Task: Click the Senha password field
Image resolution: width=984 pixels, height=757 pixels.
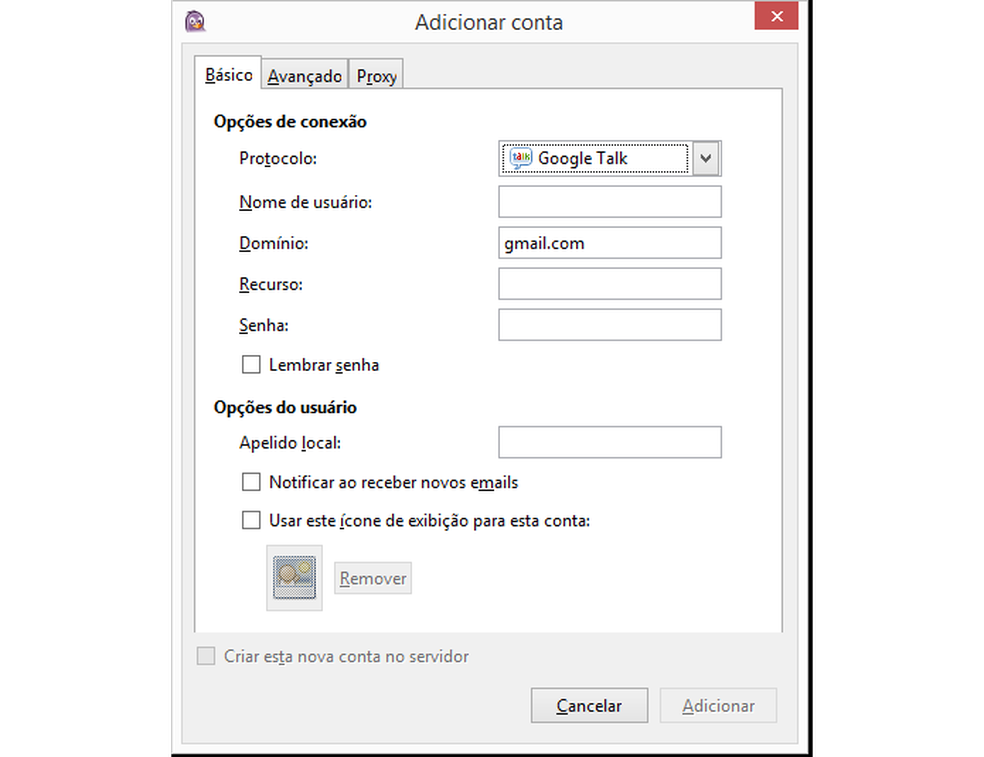Action: point(609,324)
